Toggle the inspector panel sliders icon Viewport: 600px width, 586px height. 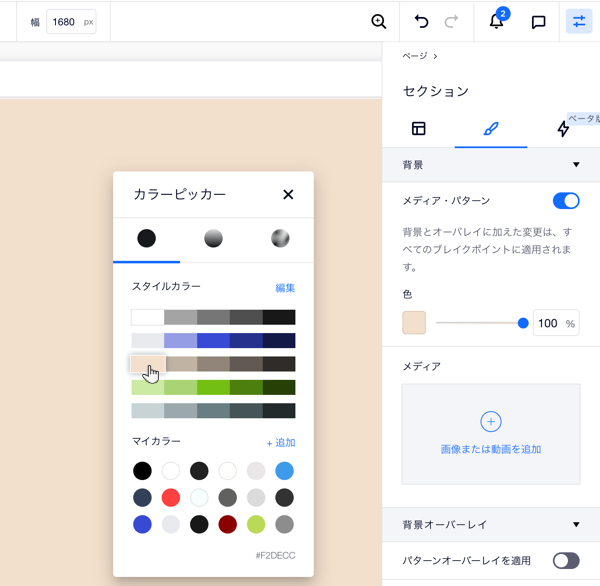pos(579,21)
